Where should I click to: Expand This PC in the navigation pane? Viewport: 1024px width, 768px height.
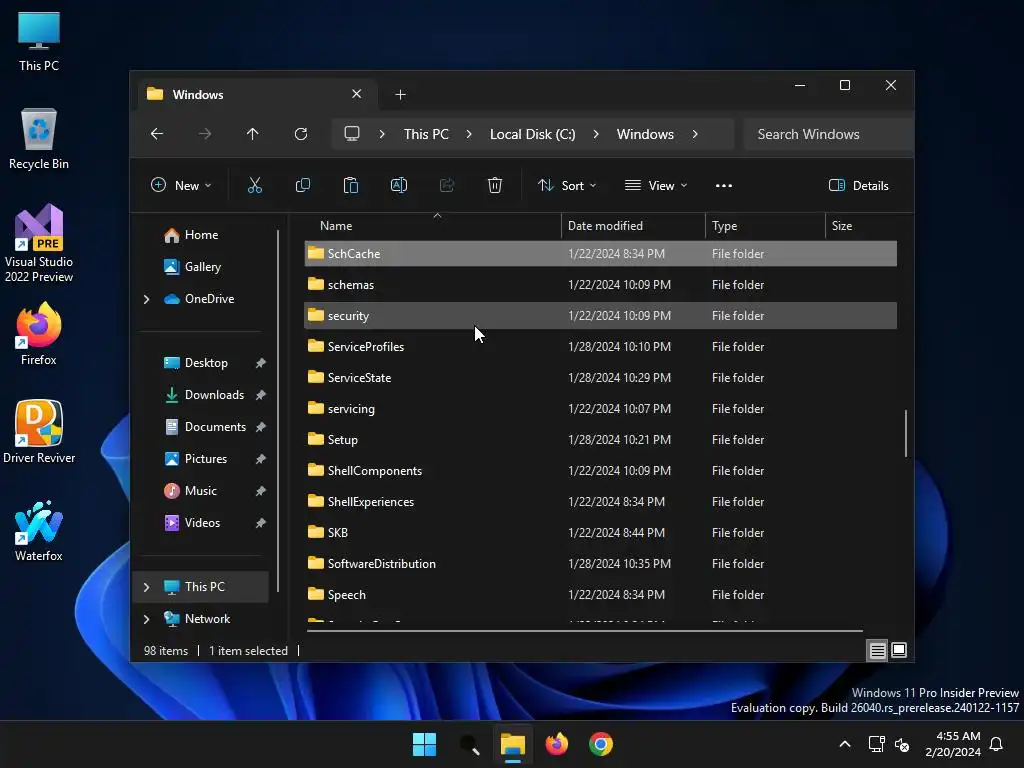coord(146,587)
